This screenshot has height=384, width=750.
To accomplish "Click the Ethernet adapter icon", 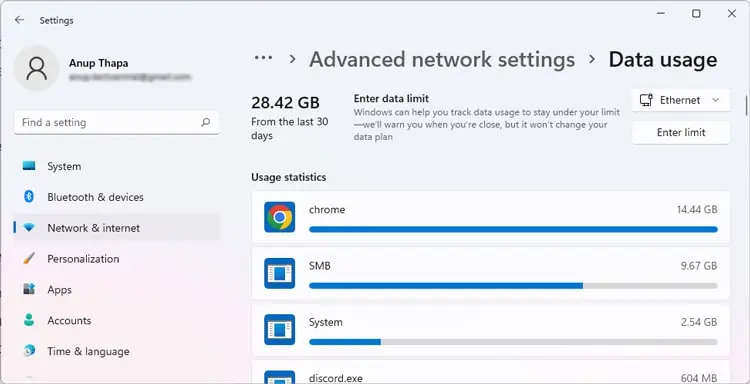I will pos(646,100).
